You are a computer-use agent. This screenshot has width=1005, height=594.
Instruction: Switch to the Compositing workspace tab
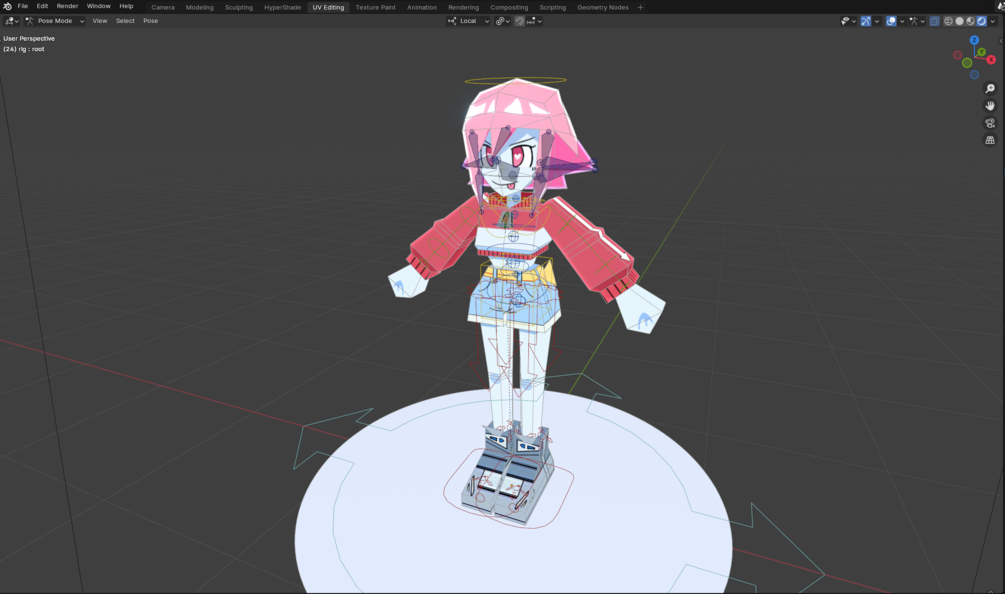(509, 8)
